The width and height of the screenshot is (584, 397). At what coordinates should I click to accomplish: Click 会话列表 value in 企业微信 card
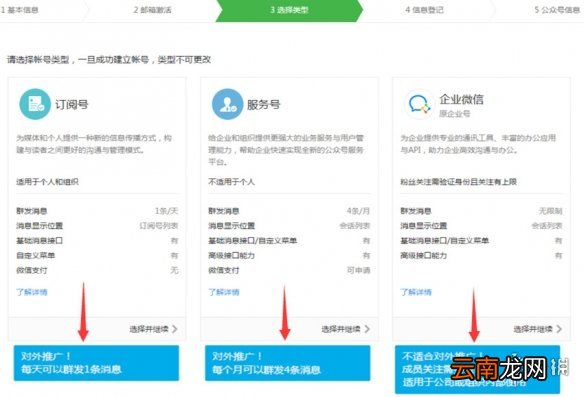[x=547, y=226]
